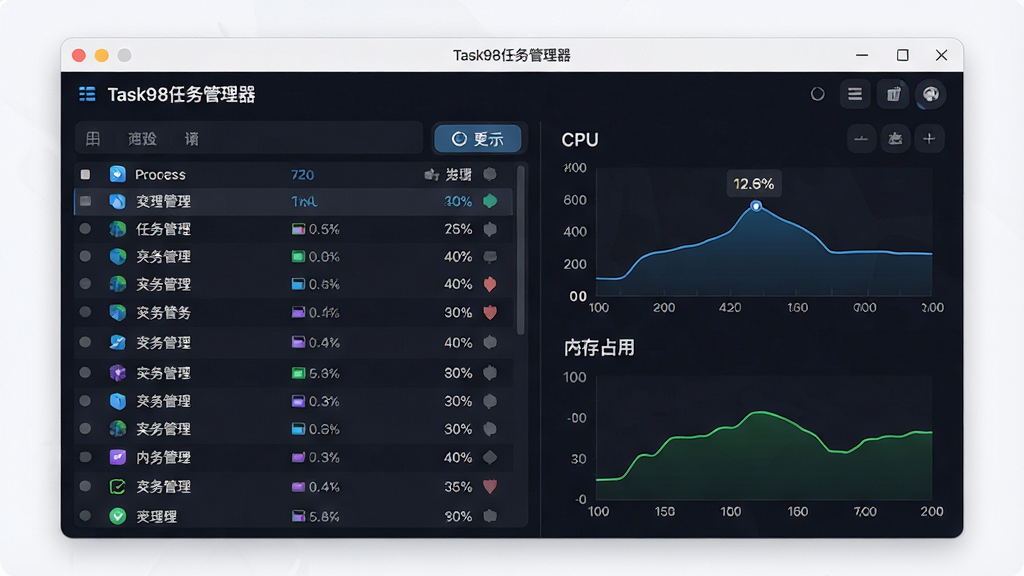The image size is (1024, 576).
Task: Click the list logo icon beside Task98 title
Action: pyautogui.click(x=87, y=94)
